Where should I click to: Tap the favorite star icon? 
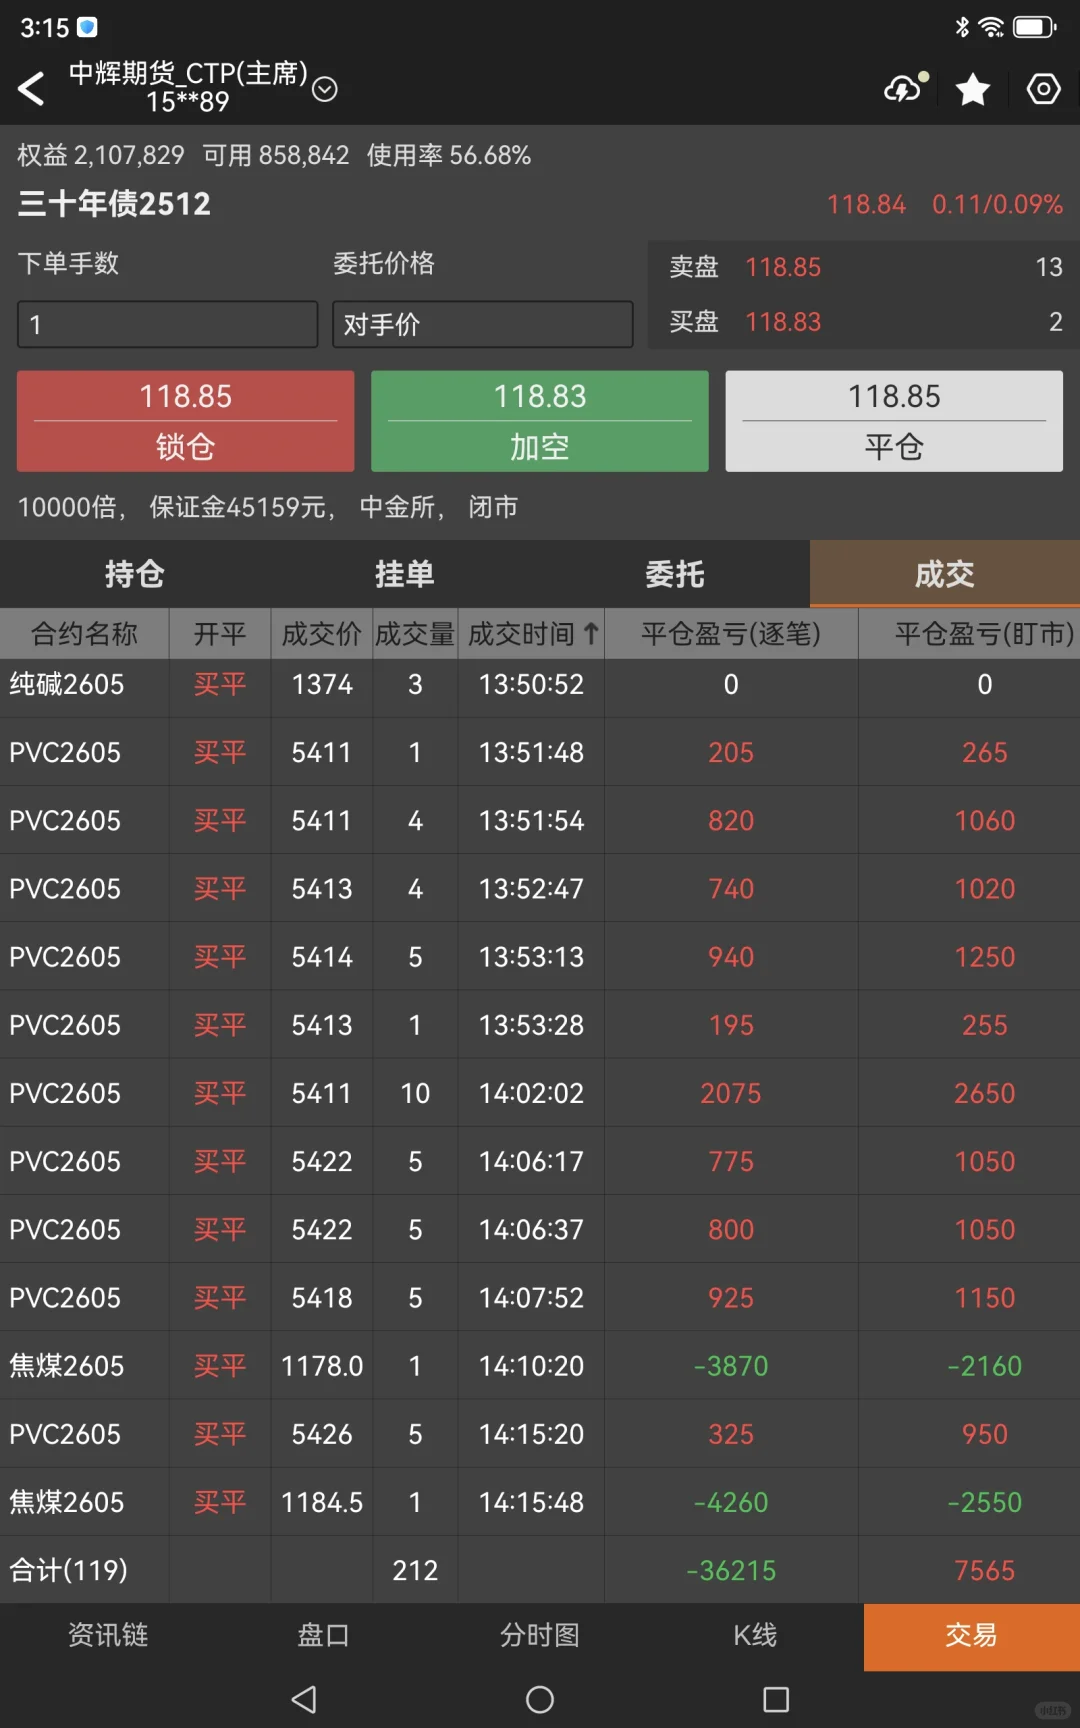tap(973, 89)
